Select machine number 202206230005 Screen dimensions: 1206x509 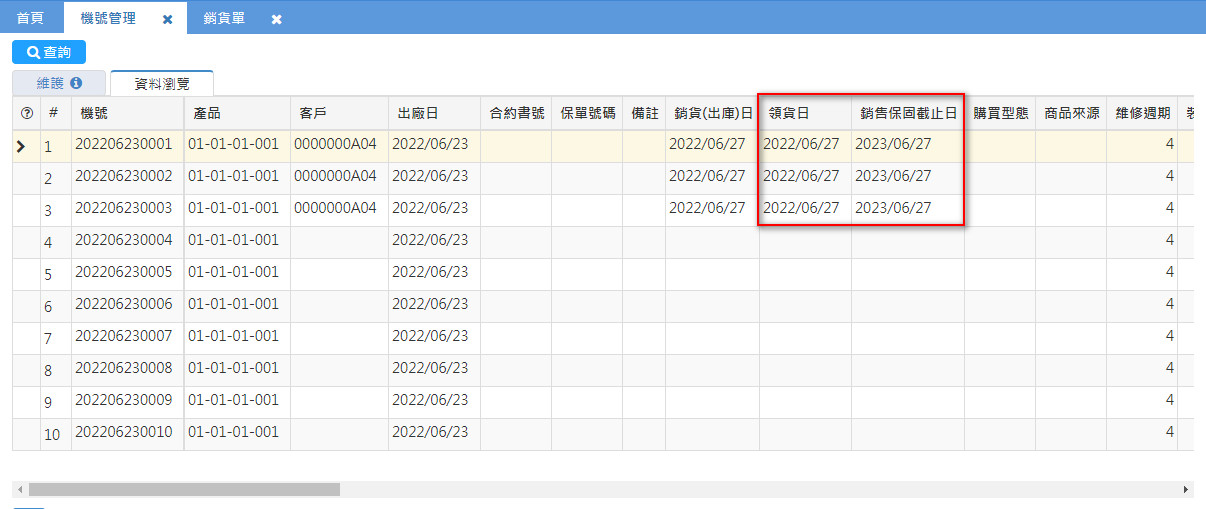123,273
